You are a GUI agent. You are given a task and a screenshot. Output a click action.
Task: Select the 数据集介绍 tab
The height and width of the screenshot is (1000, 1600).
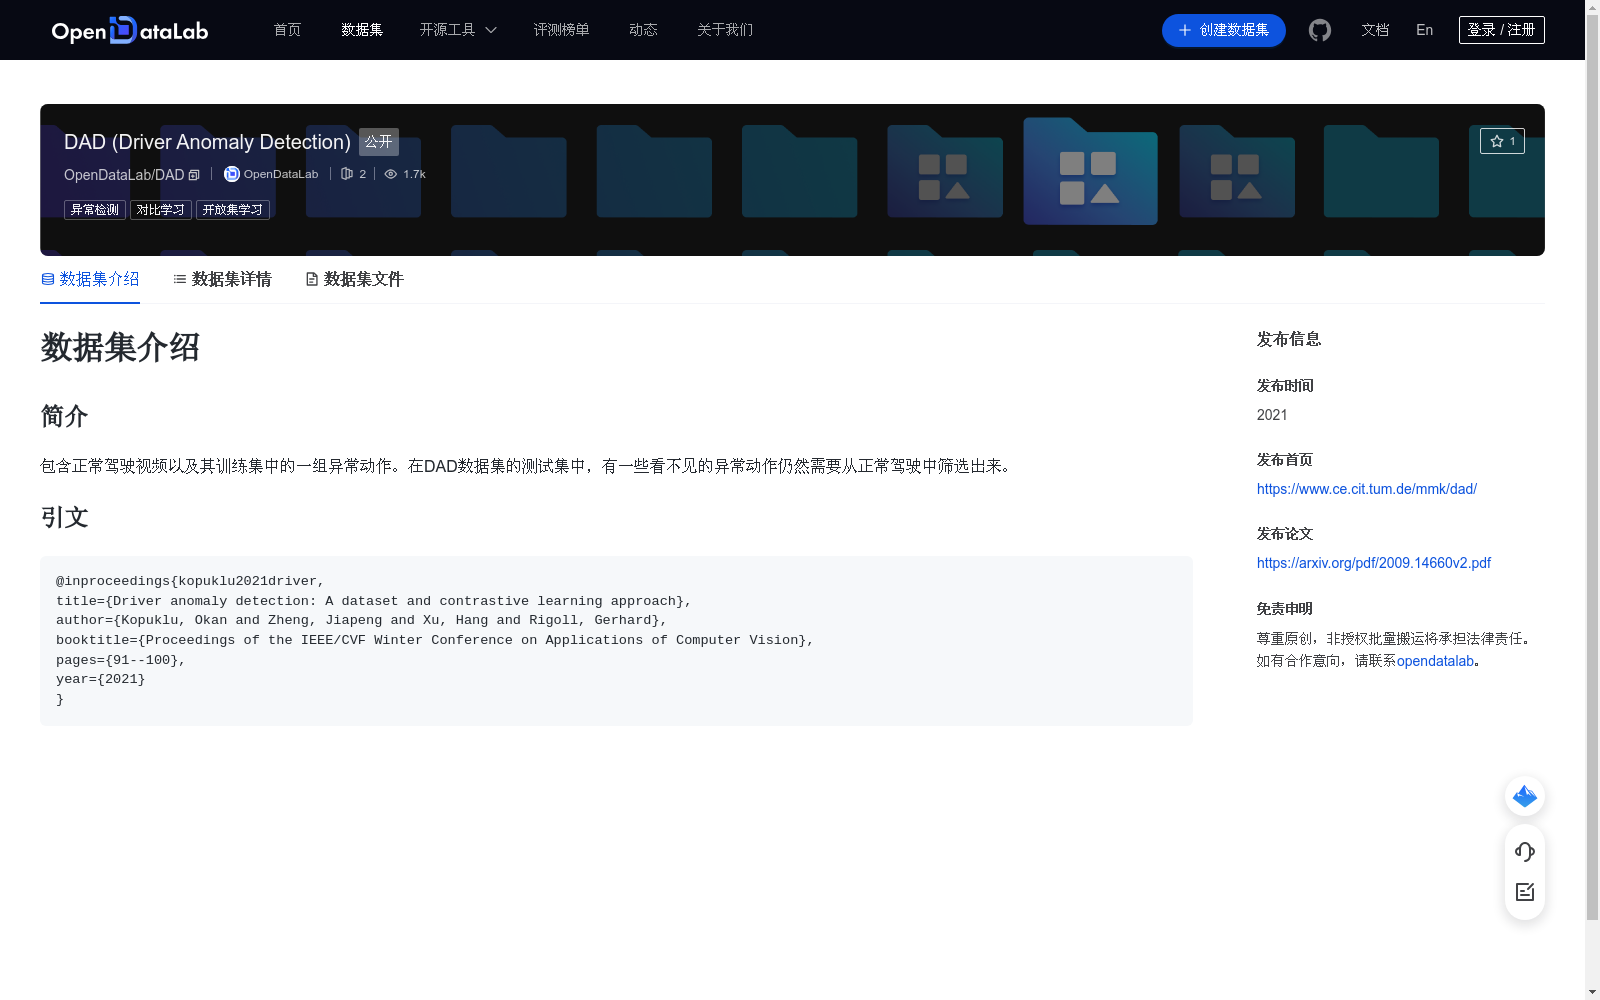tap(90, 279)
